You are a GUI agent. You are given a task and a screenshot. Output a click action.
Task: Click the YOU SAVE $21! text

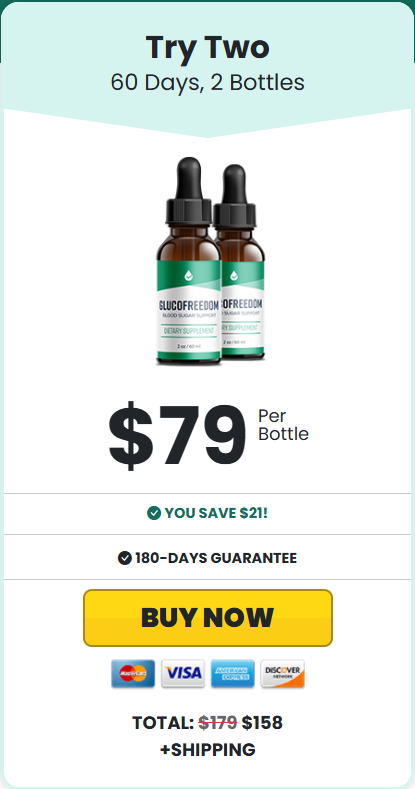click(216, 513)
